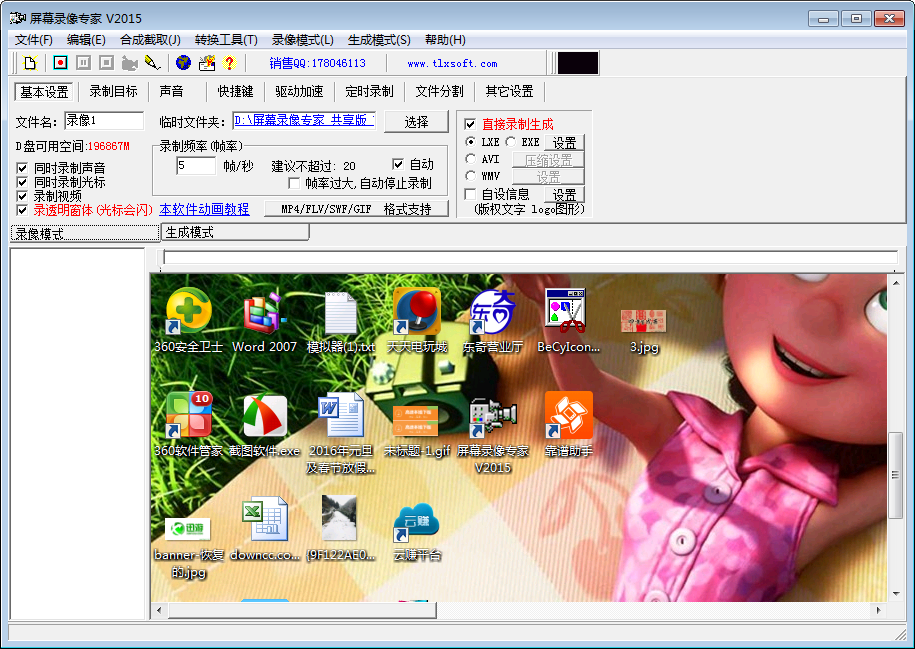Click the 设置 button next to LXE
The height and width of the screenshot is (649, 915).
pos(564,141)
